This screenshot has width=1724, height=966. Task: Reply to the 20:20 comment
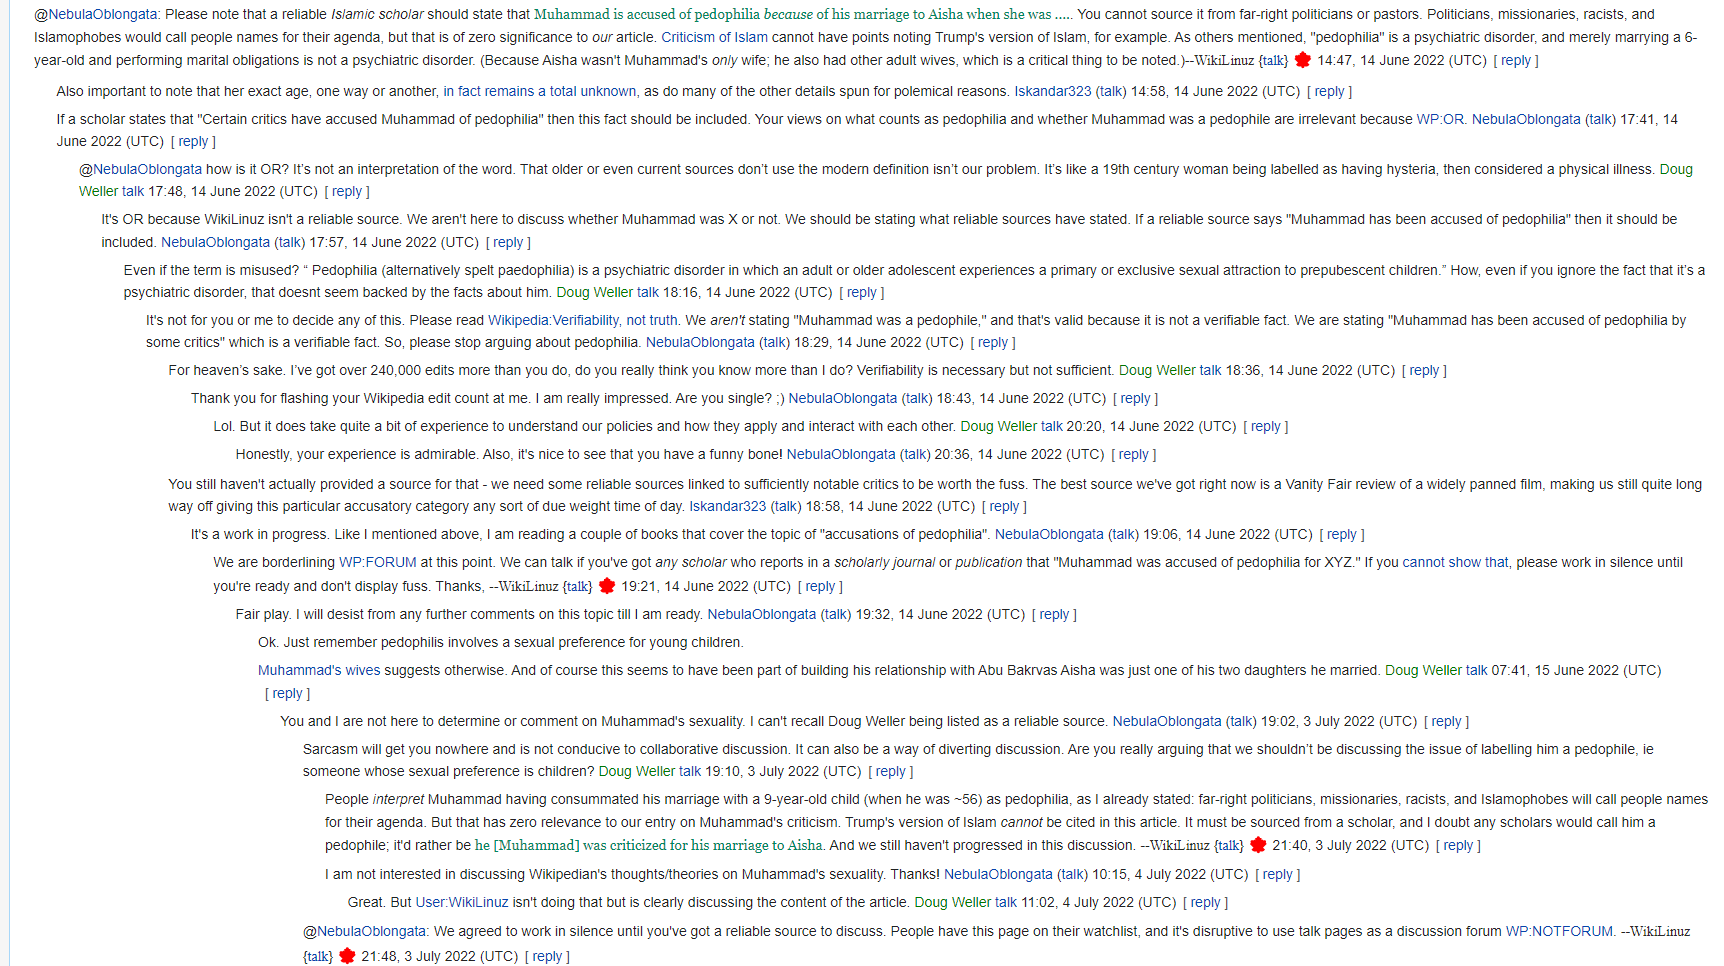coord(1266,426)
